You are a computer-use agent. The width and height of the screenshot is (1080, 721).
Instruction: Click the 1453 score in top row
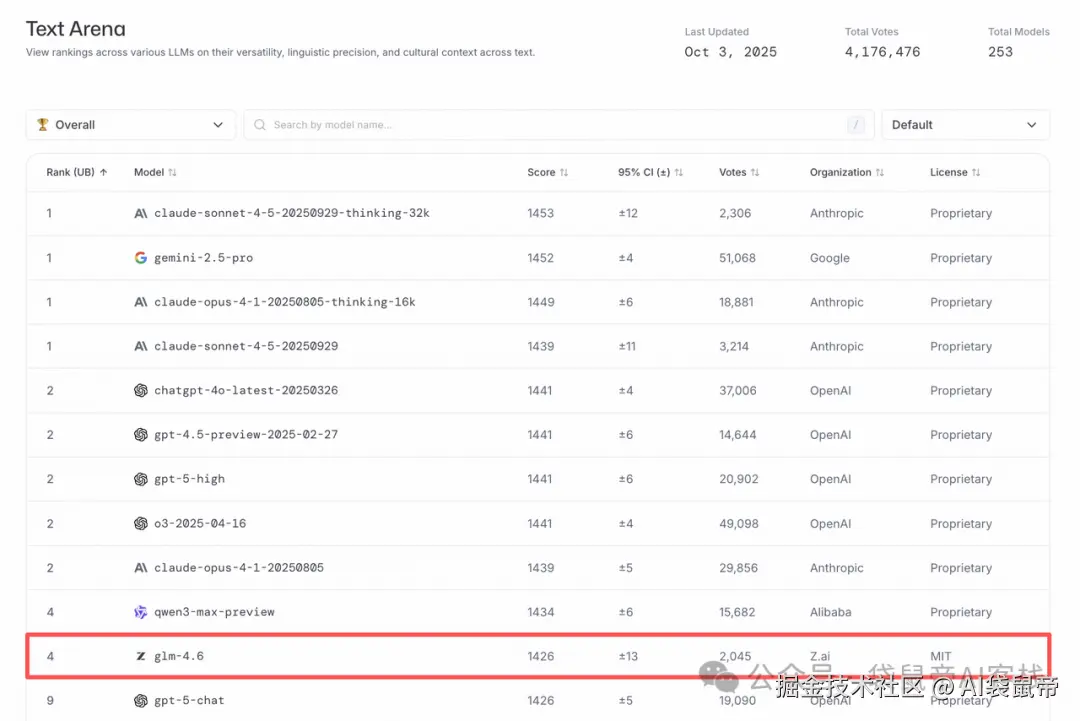point(541,213)
